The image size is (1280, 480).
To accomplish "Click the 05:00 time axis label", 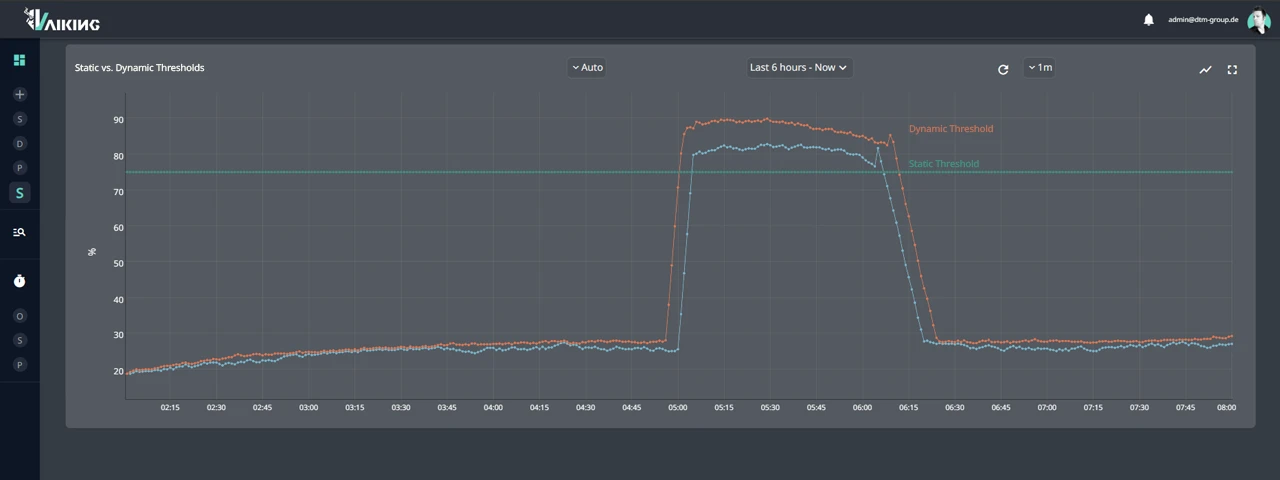I will [x=677, y=408].
